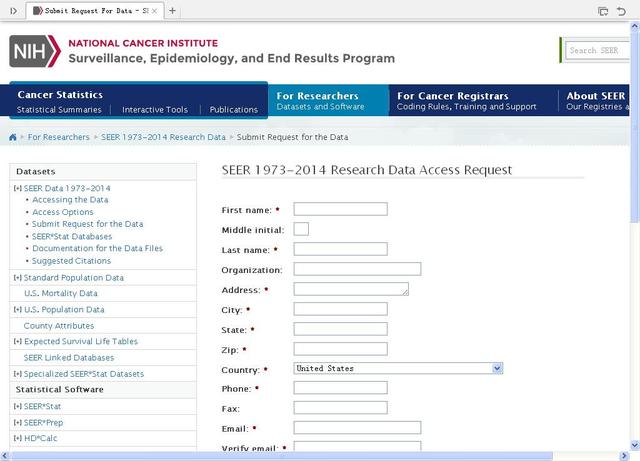
Task: Expand SEER Data 1973-2014 tree node
Action: click(x=18, y=188)
